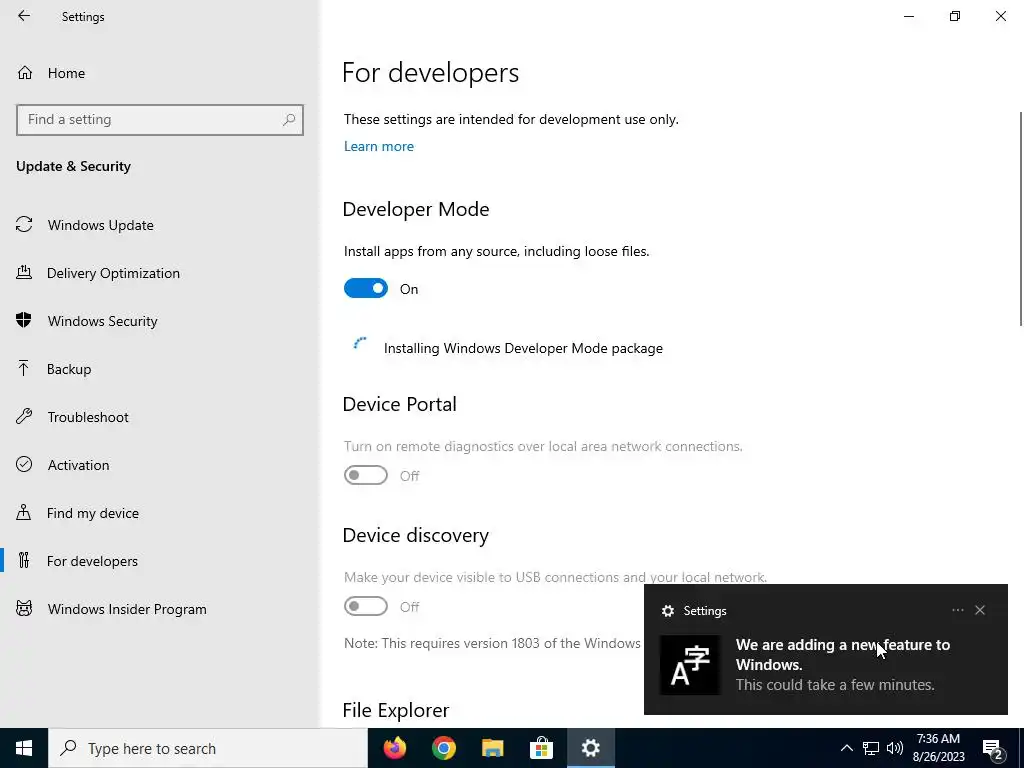This screenshot has height=768, width=1024.
Task: Toggle the Device discovery switch
Action: 366,606
